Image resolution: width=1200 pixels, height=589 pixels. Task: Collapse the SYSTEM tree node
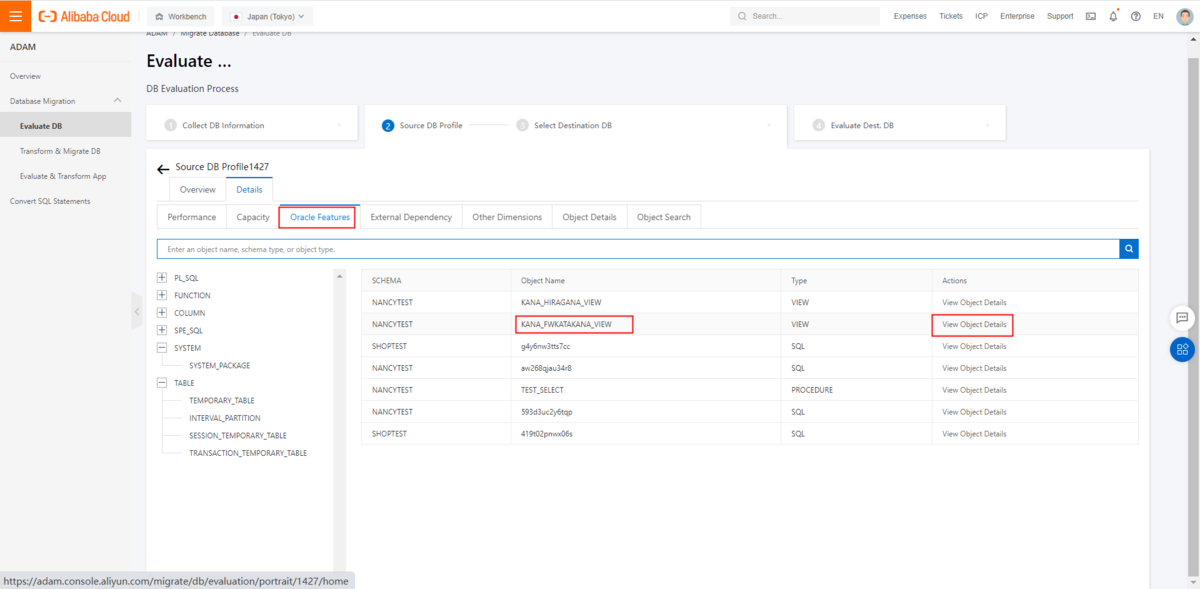(x=162, y=348)
